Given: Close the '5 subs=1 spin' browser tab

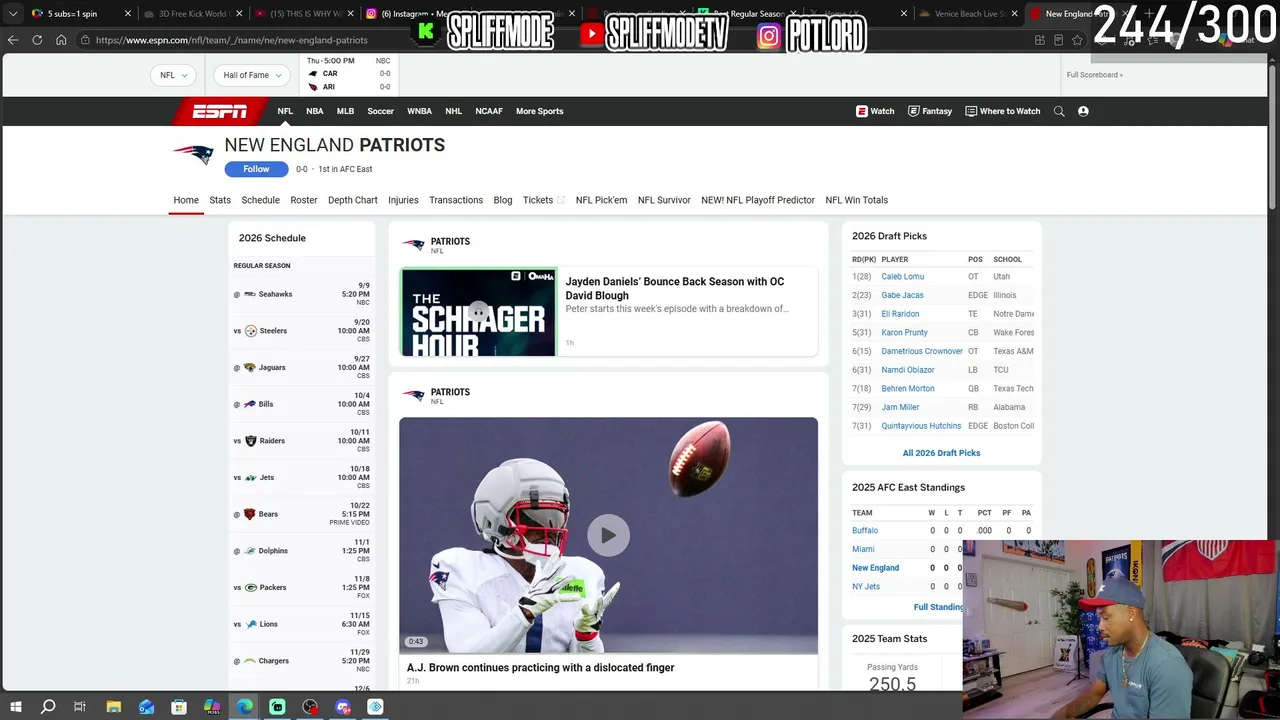Looking at the screenshot, I should [128, 14].
